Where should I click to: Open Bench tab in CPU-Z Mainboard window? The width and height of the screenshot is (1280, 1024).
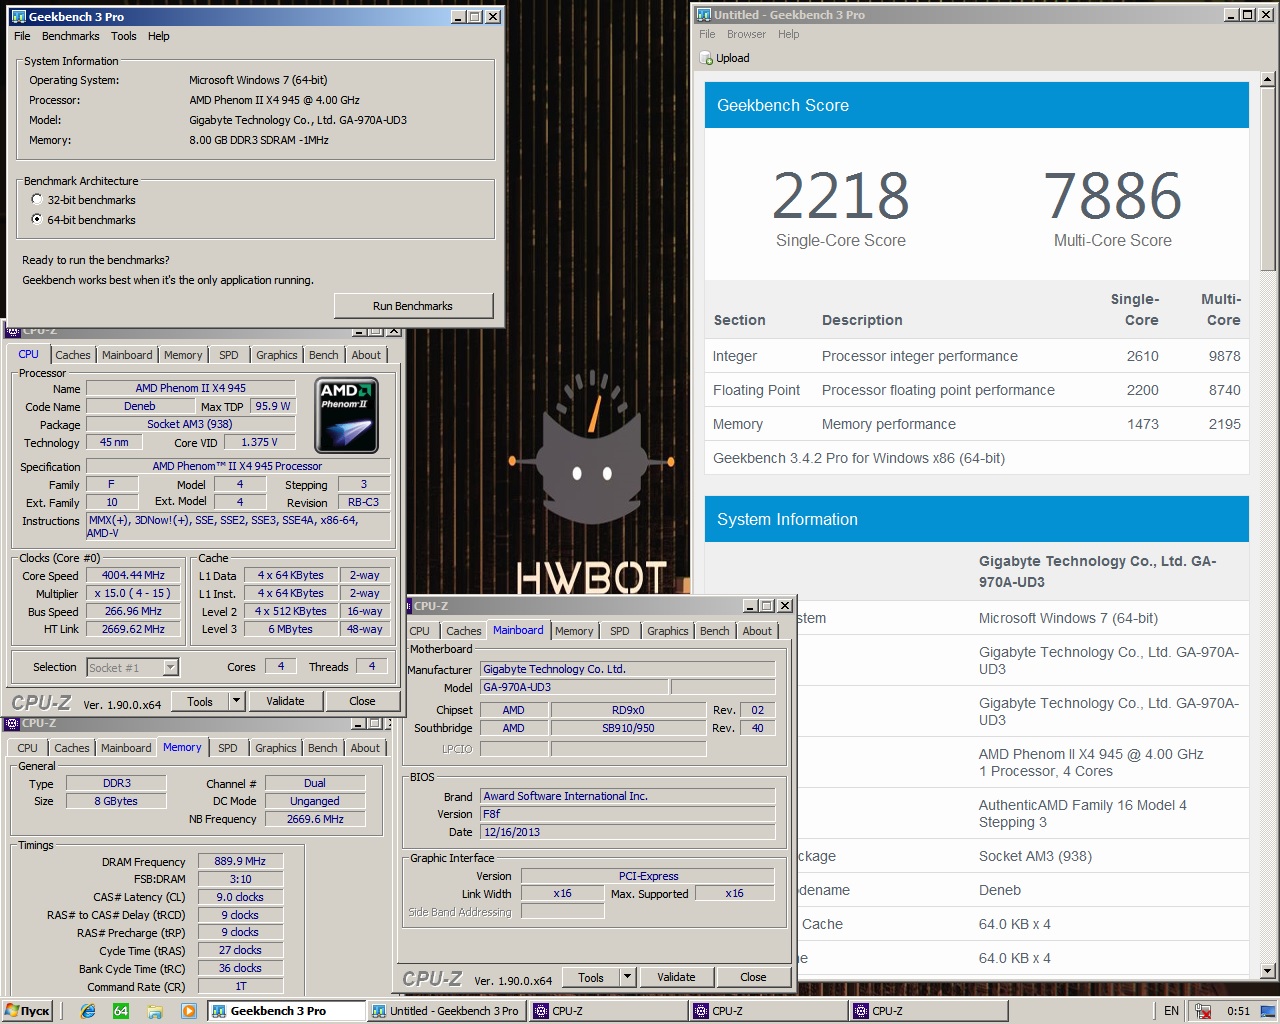[x=714, y=631]
